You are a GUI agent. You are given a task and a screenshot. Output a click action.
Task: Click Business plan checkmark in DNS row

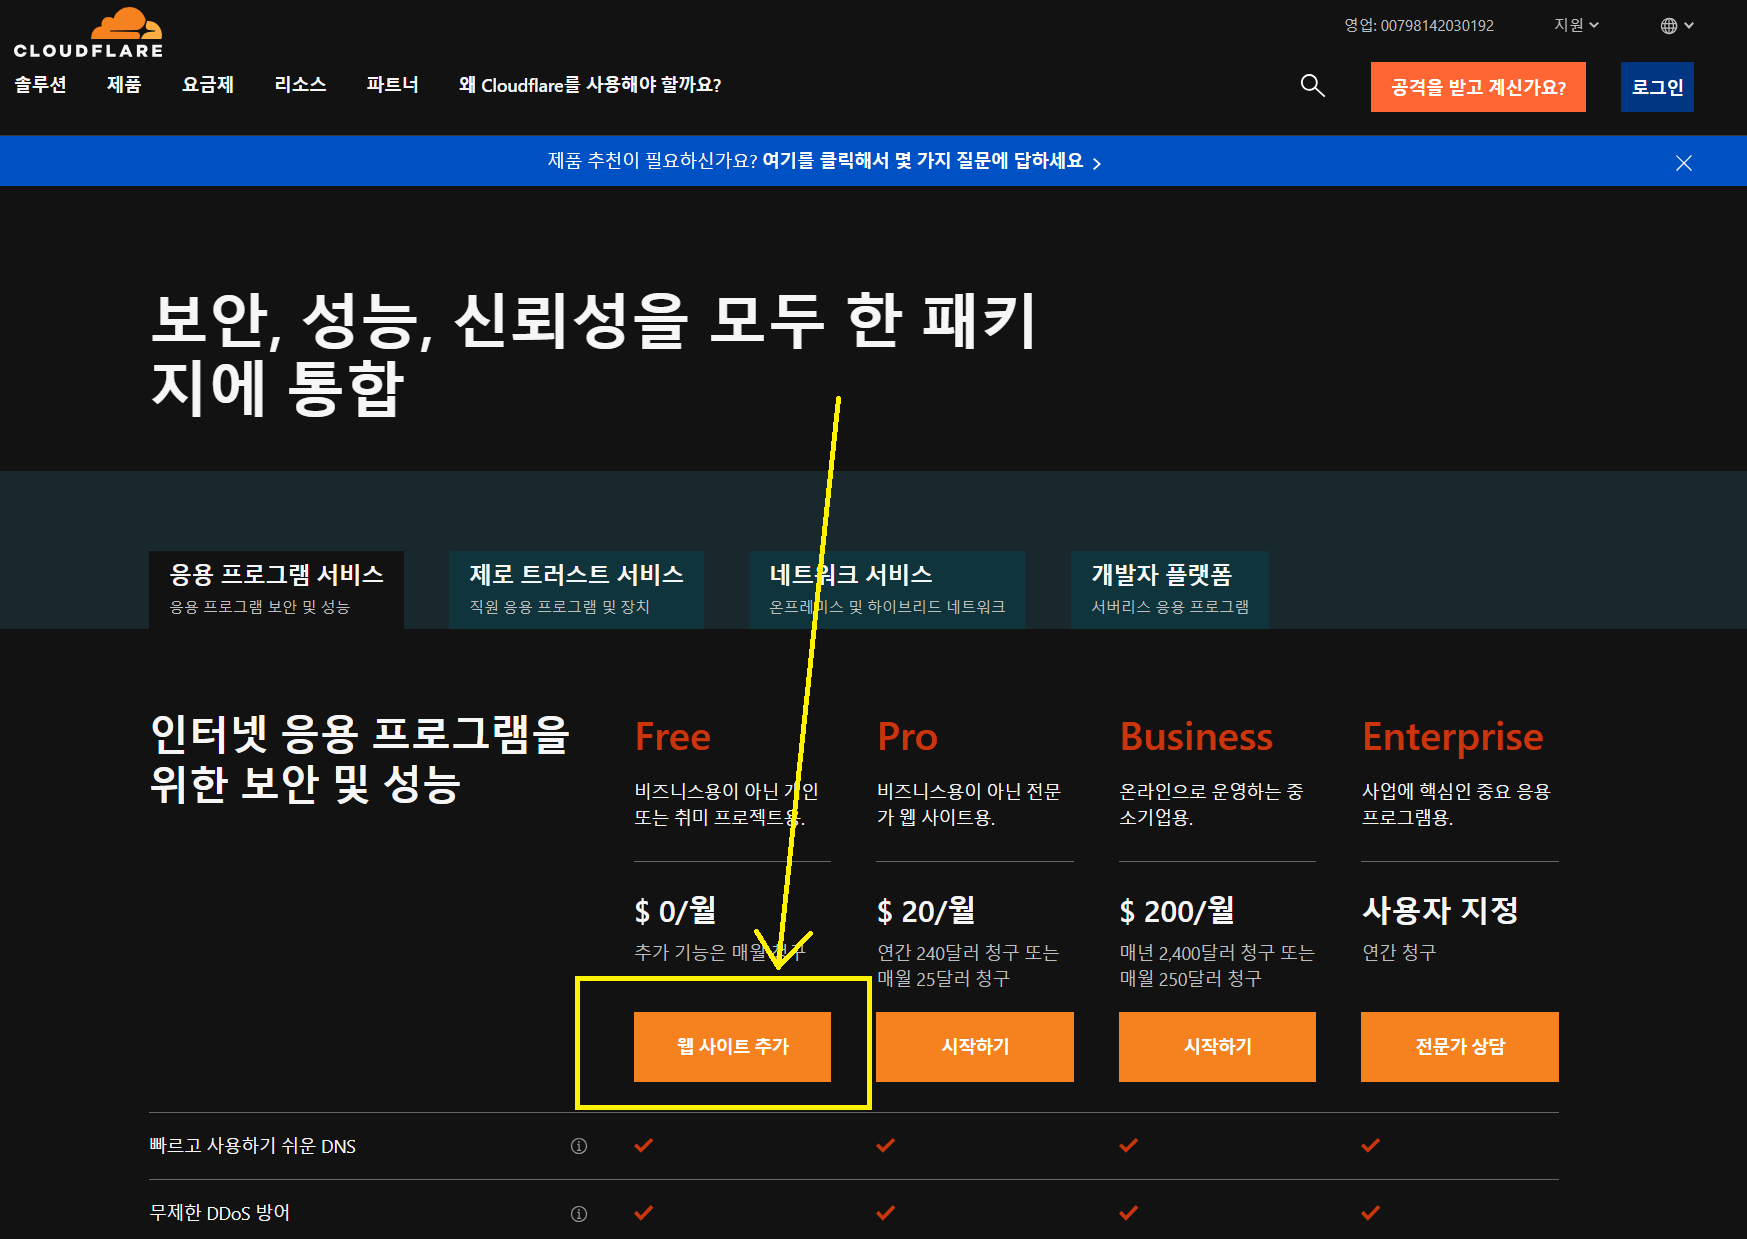pyautogui.click(x=1129, y=1145)
